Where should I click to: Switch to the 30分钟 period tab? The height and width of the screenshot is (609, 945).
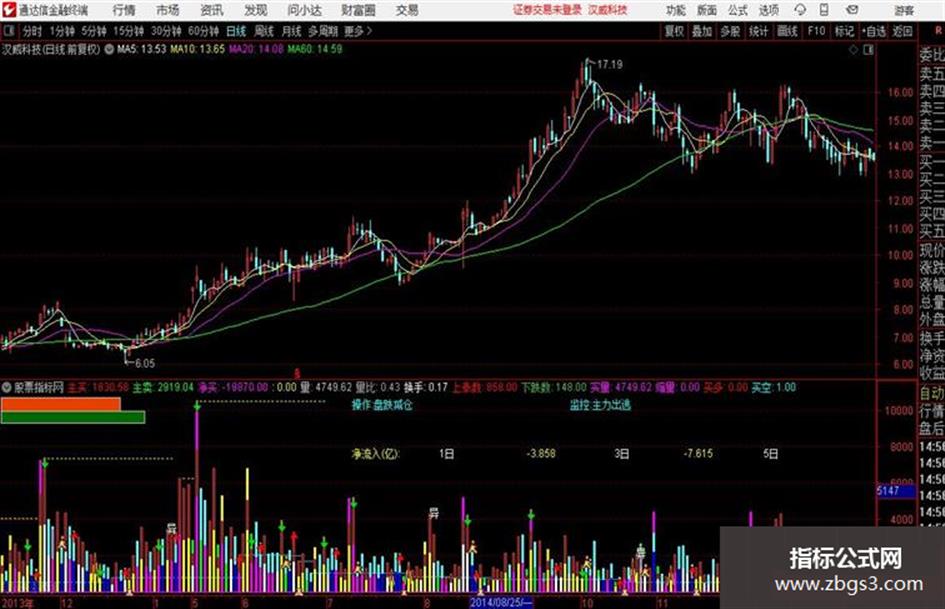tap(166, 31)
